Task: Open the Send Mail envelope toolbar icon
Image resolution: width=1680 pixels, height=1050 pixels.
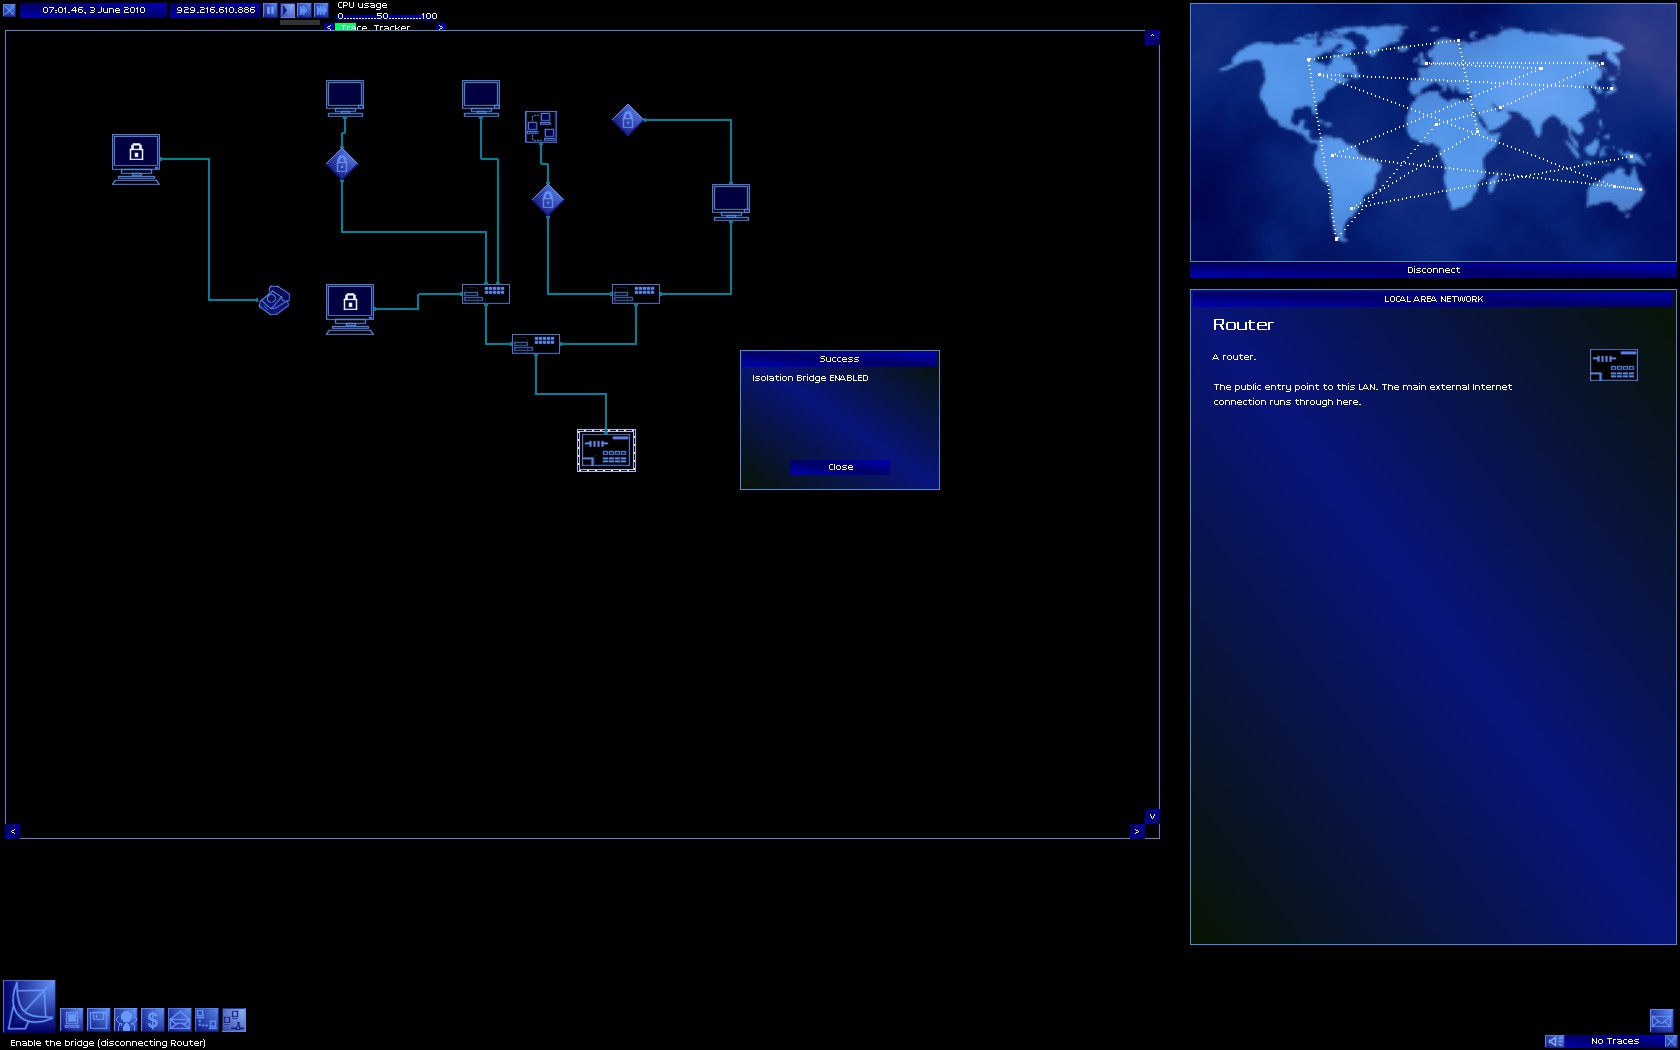Action: tap(179, 1020)
